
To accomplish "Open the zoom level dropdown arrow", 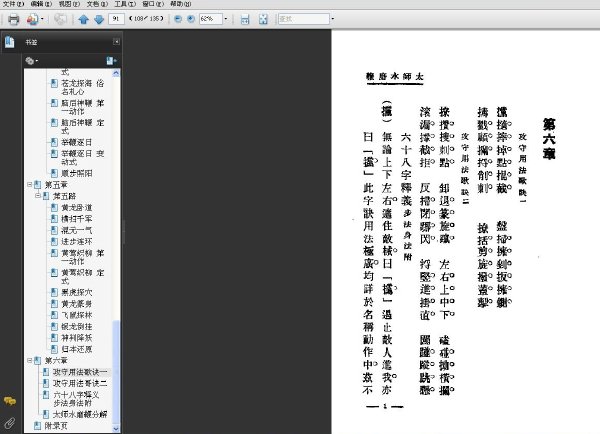I will point(225,19).
